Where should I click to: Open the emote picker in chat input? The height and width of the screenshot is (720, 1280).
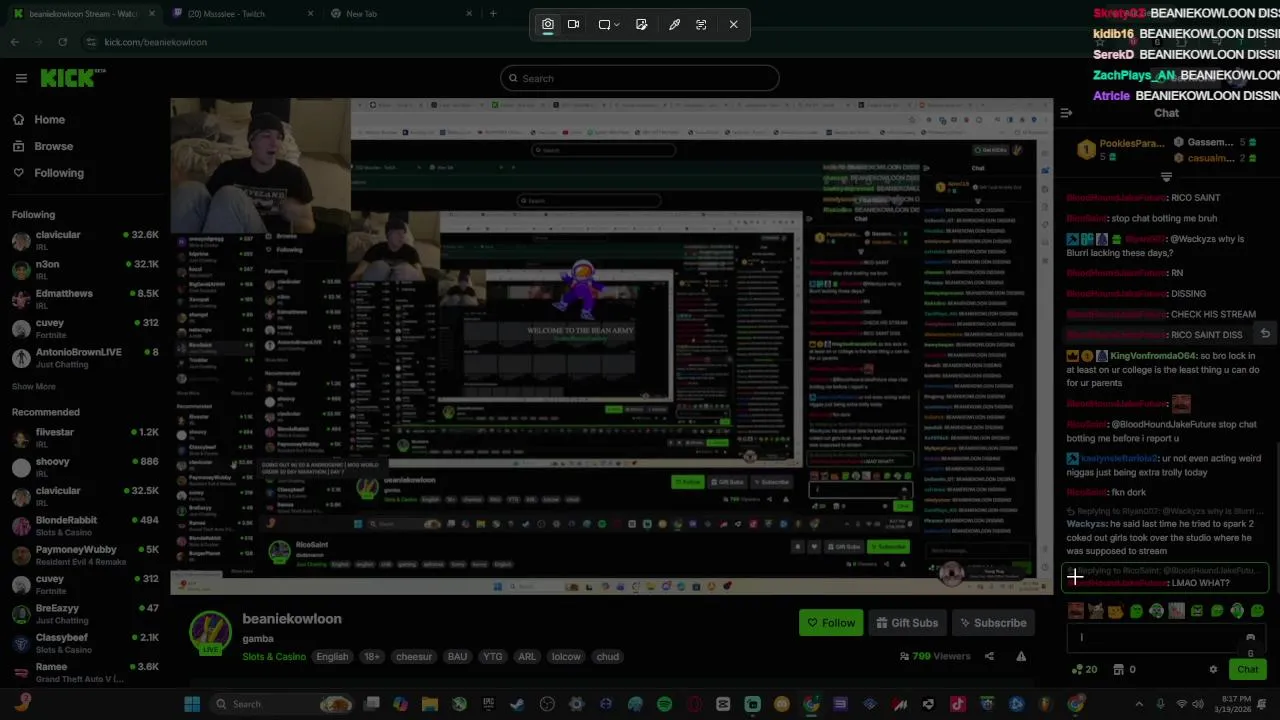(x=1250, y=637)
